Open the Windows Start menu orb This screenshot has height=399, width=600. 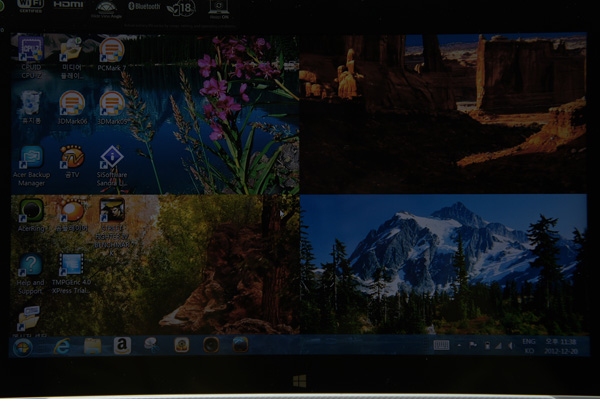tap(23, 347)
